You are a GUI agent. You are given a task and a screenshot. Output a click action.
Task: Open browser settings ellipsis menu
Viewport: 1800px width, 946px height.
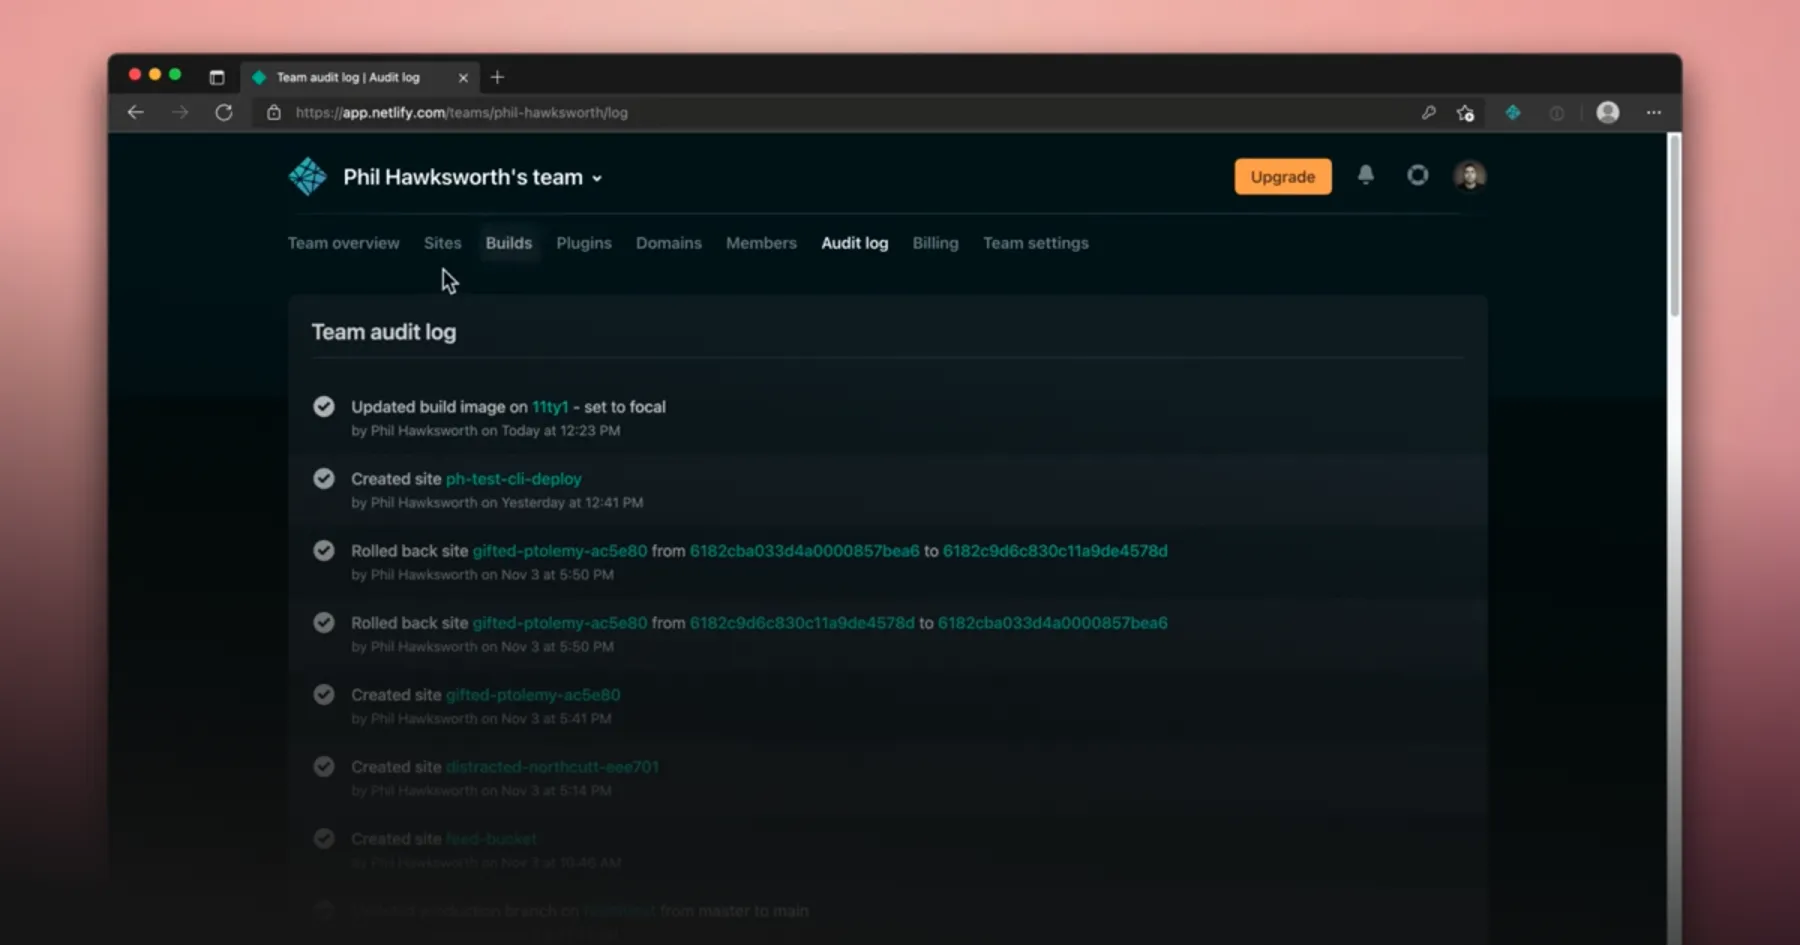[1653, 113]
